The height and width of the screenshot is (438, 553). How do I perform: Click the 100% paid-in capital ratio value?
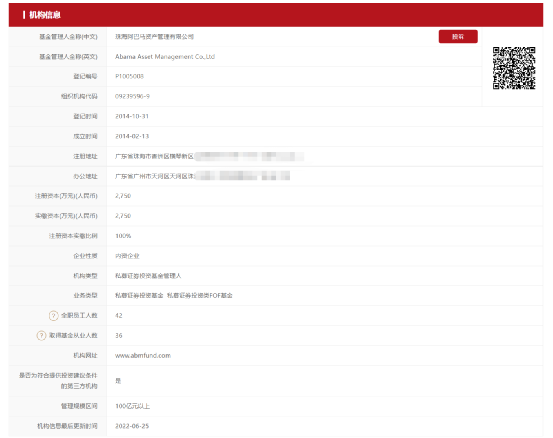click(x=123, y=236)
